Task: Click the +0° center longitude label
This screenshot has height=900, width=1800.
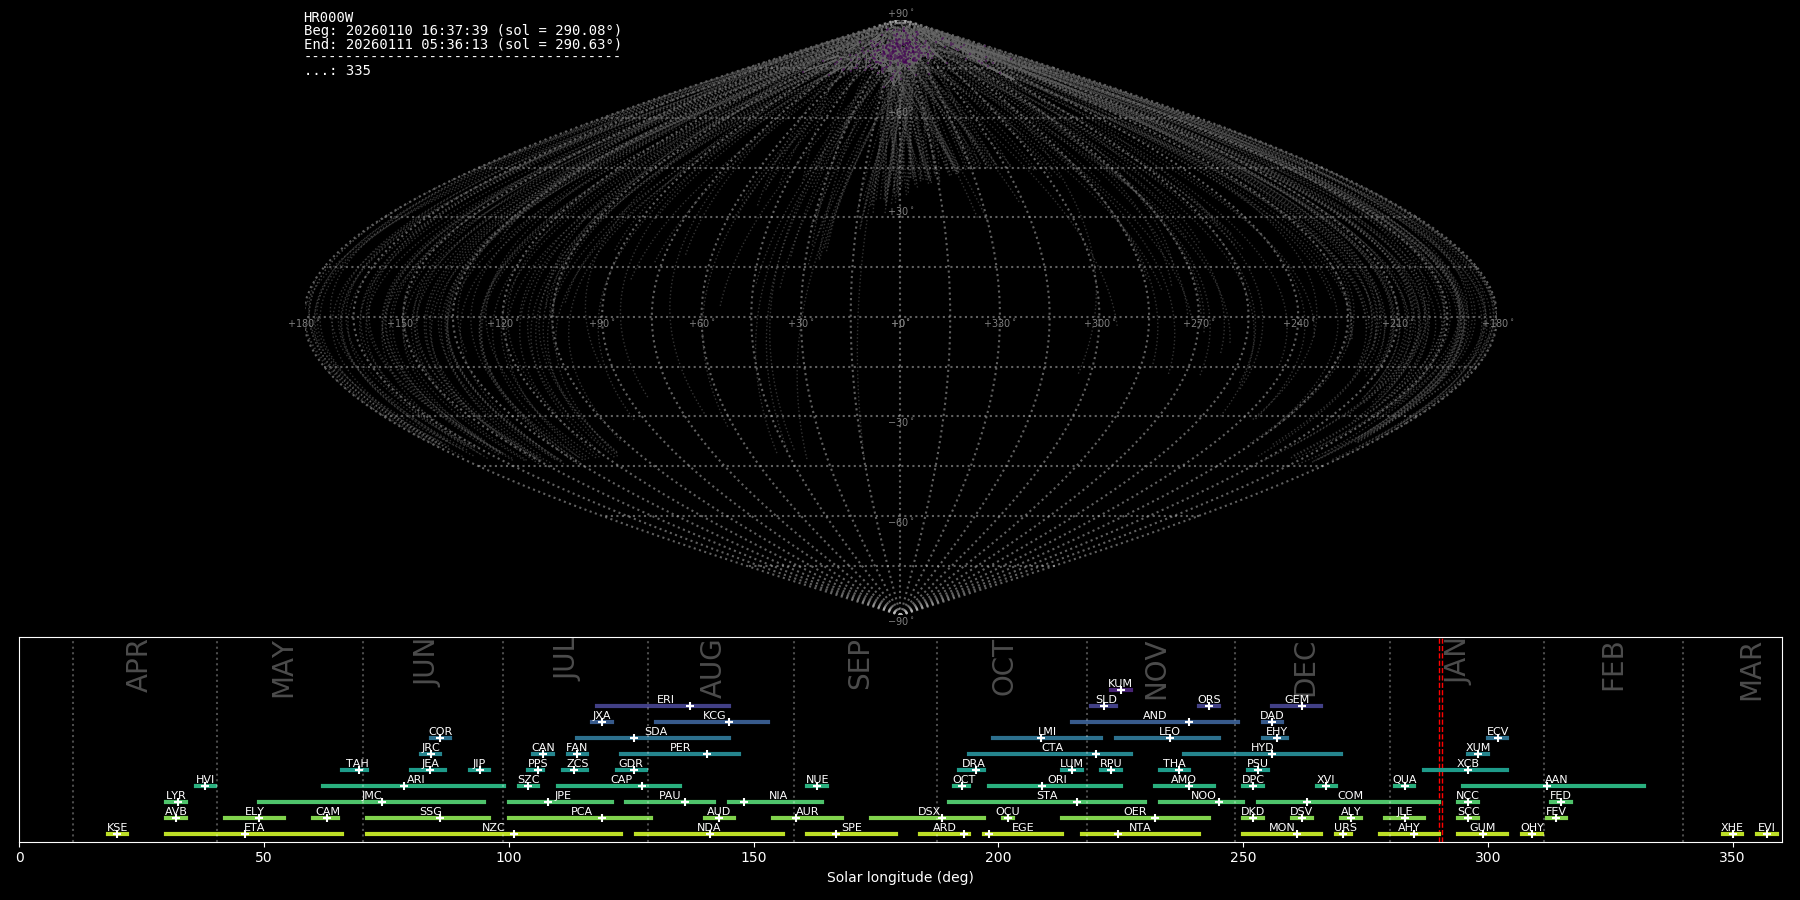Action: coord(900,323)
